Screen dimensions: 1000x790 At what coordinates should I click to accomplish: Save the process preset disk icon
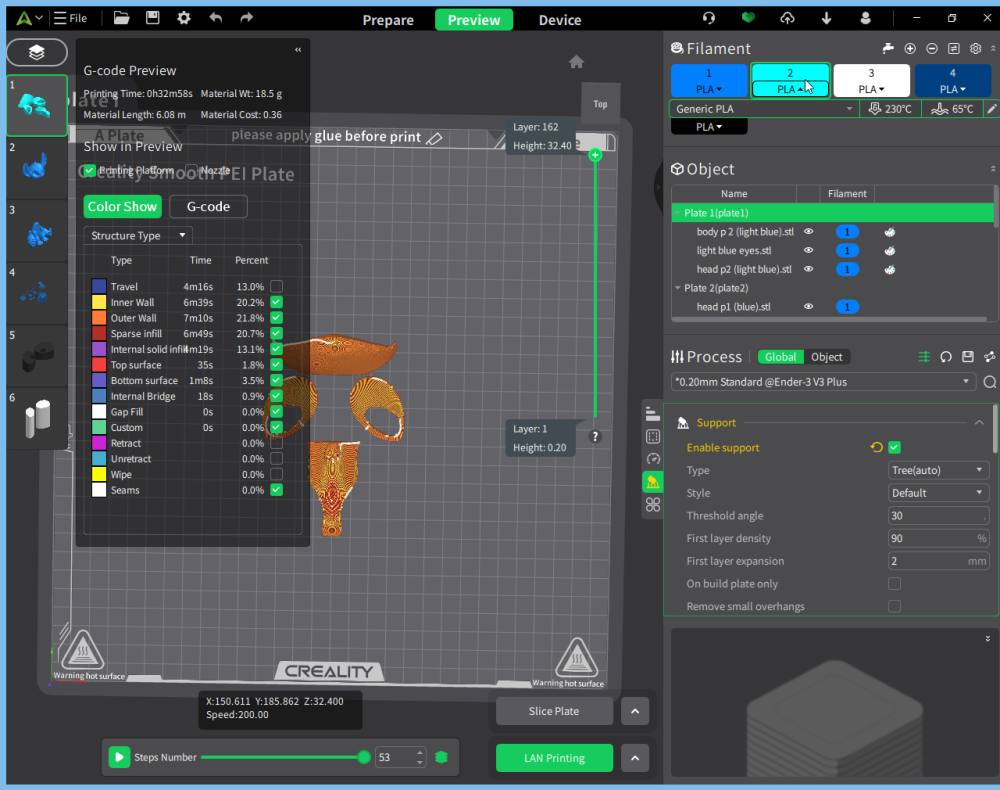967,357
